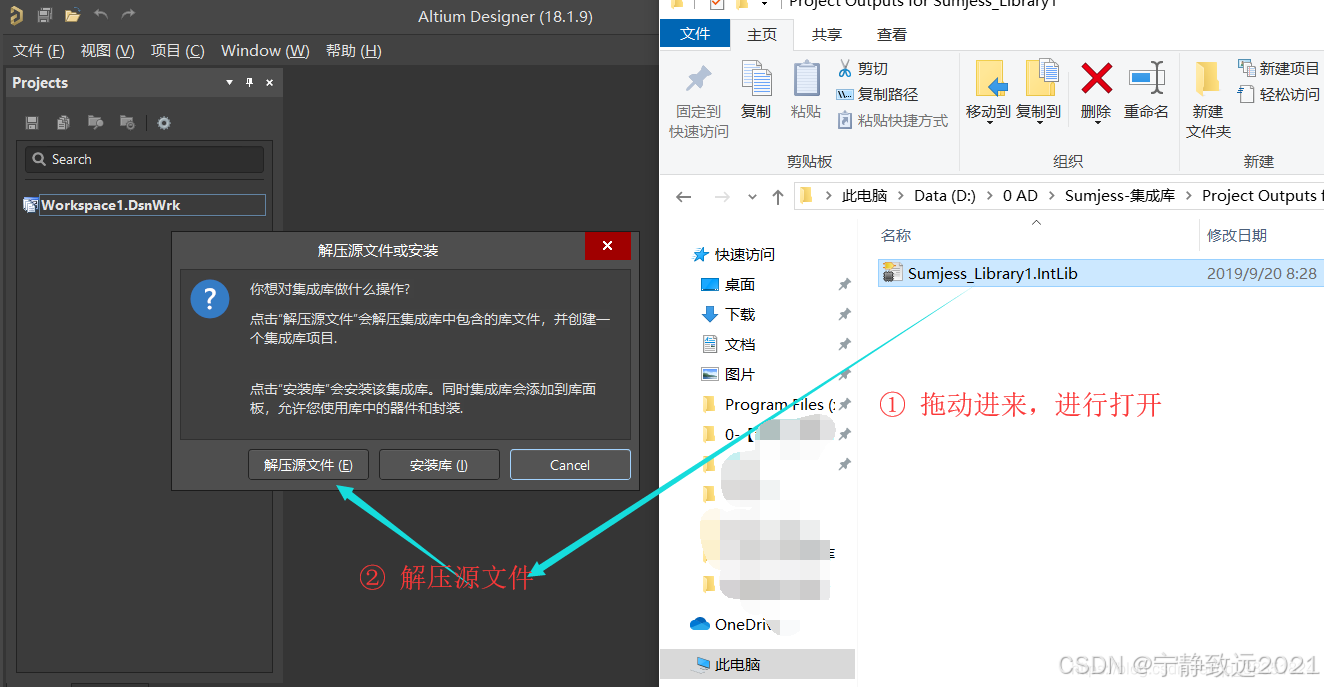
Task: Click the folder-with-bubble icon in Projects toolbar
Action: point(96,123)
